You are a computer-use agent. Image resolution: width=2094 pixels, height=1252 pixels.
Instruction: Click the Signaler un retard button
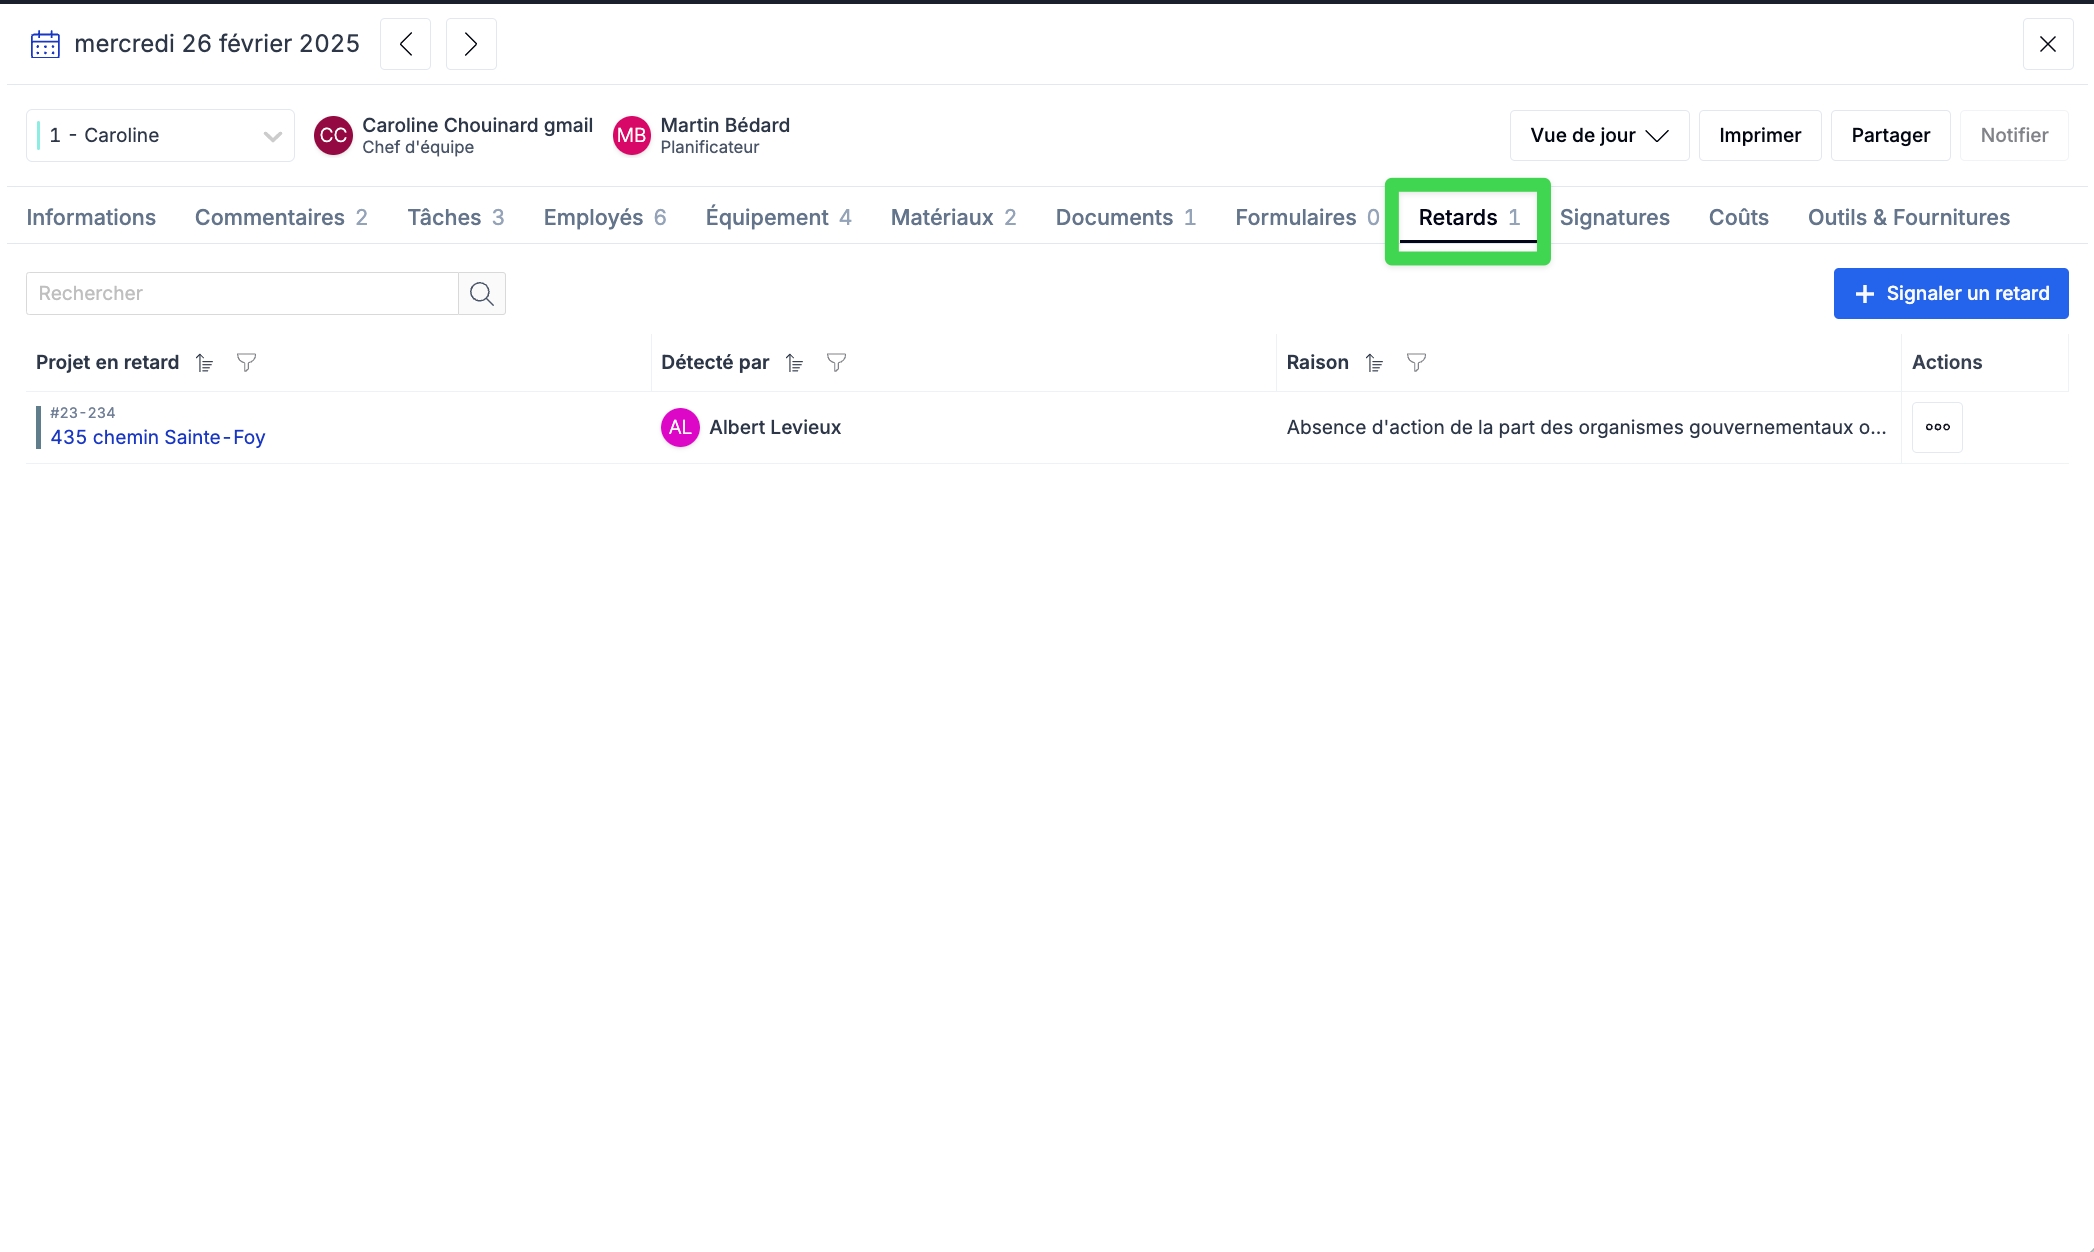pos(1950,293)
